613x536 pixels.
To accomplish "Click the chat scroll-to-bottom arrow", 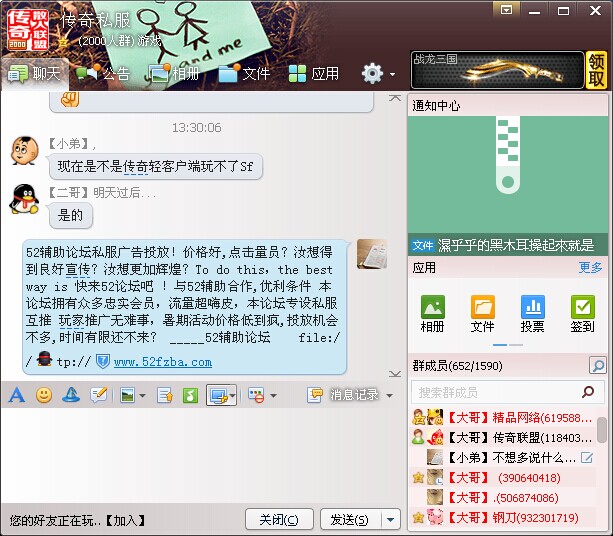I will [x=395, y=374].
